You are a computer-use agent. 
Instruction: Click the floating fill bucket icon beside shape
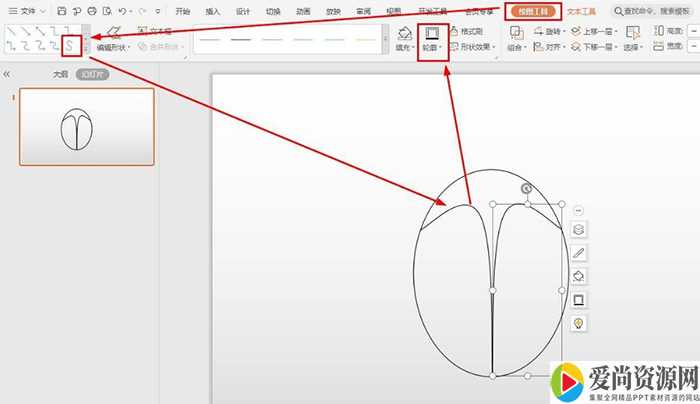coord(578,276)
